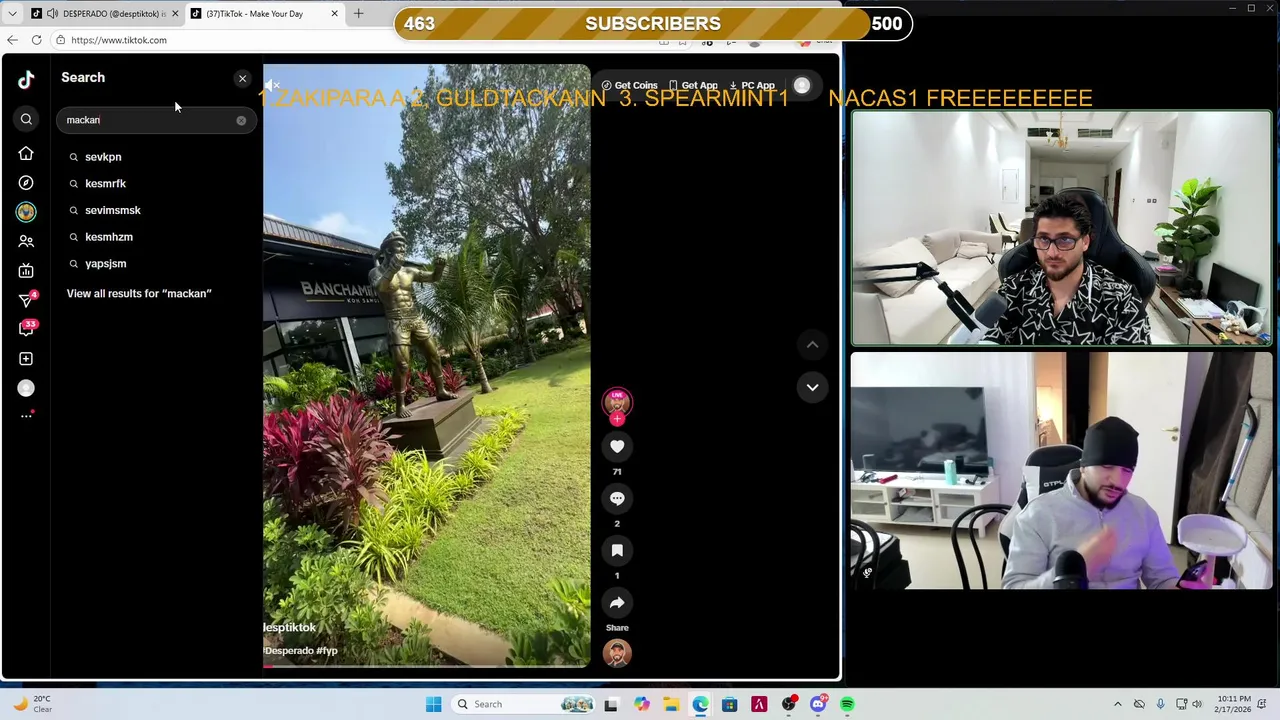The height and width of the screenshot is (720, 1280).
Task: Click the #Desperado hashtag in caption
Action: (x=289, y=651)
